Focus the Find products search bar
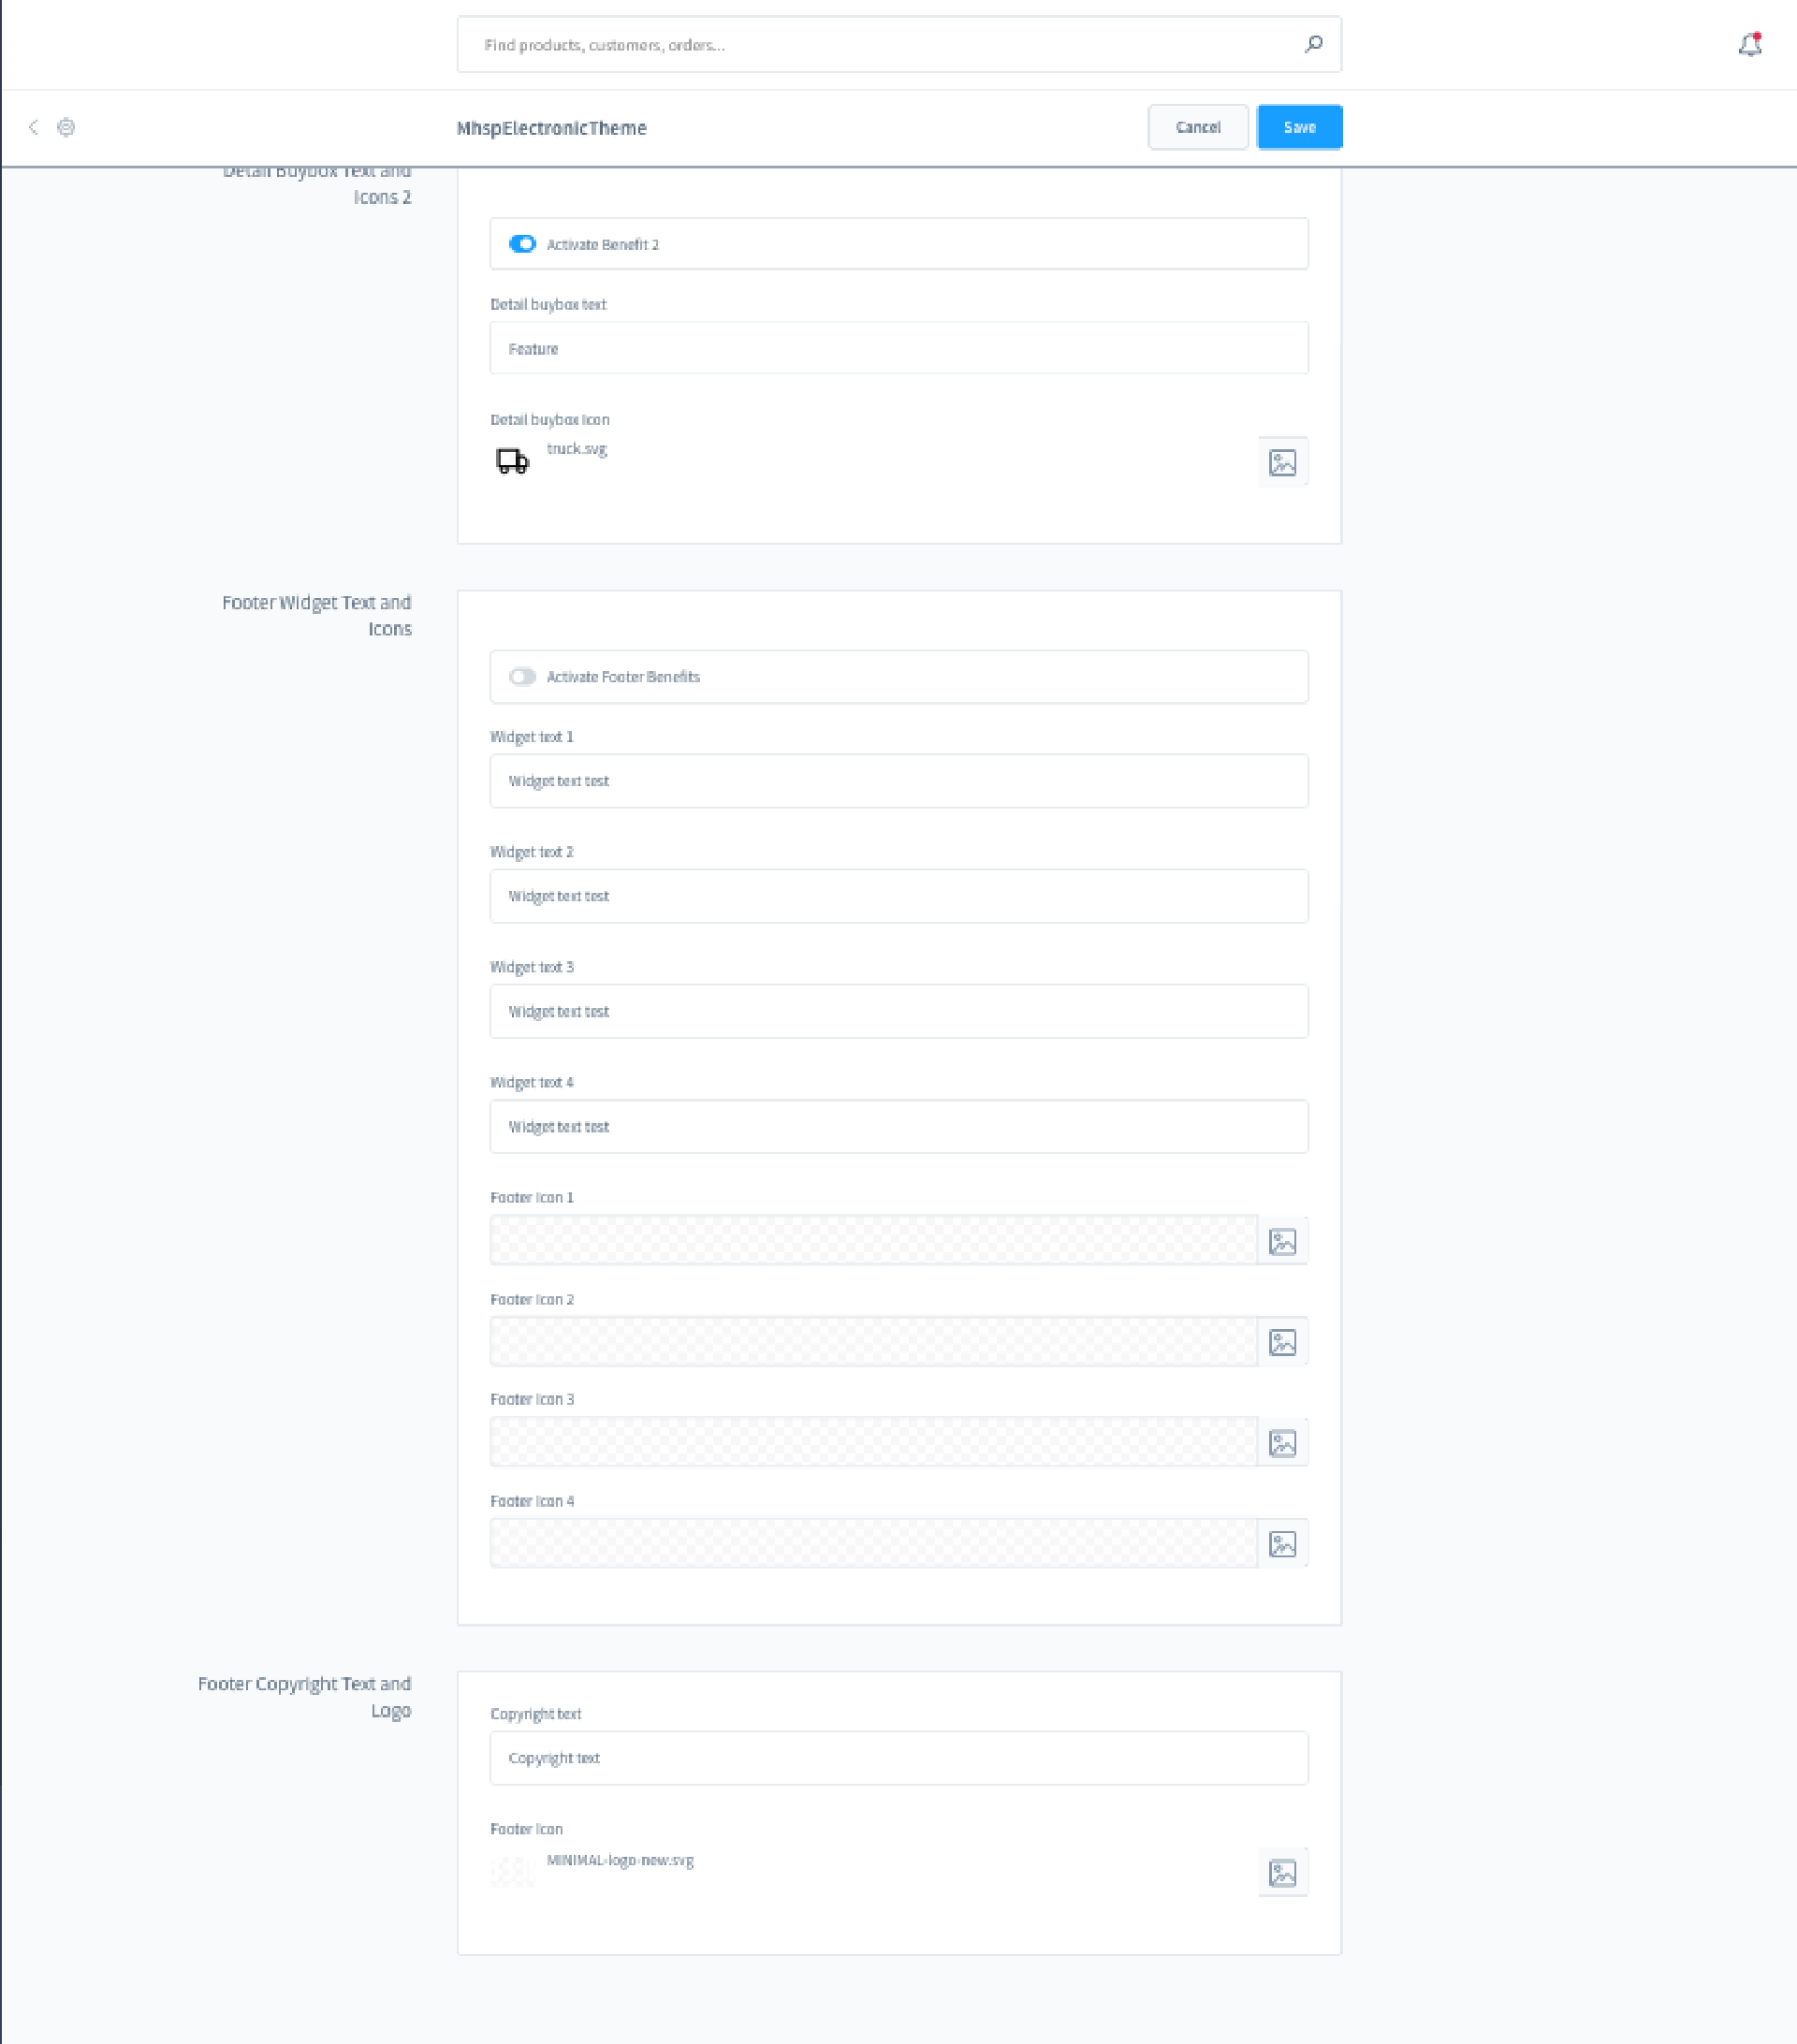1797x2044 pixels. [x=880, y=45]
